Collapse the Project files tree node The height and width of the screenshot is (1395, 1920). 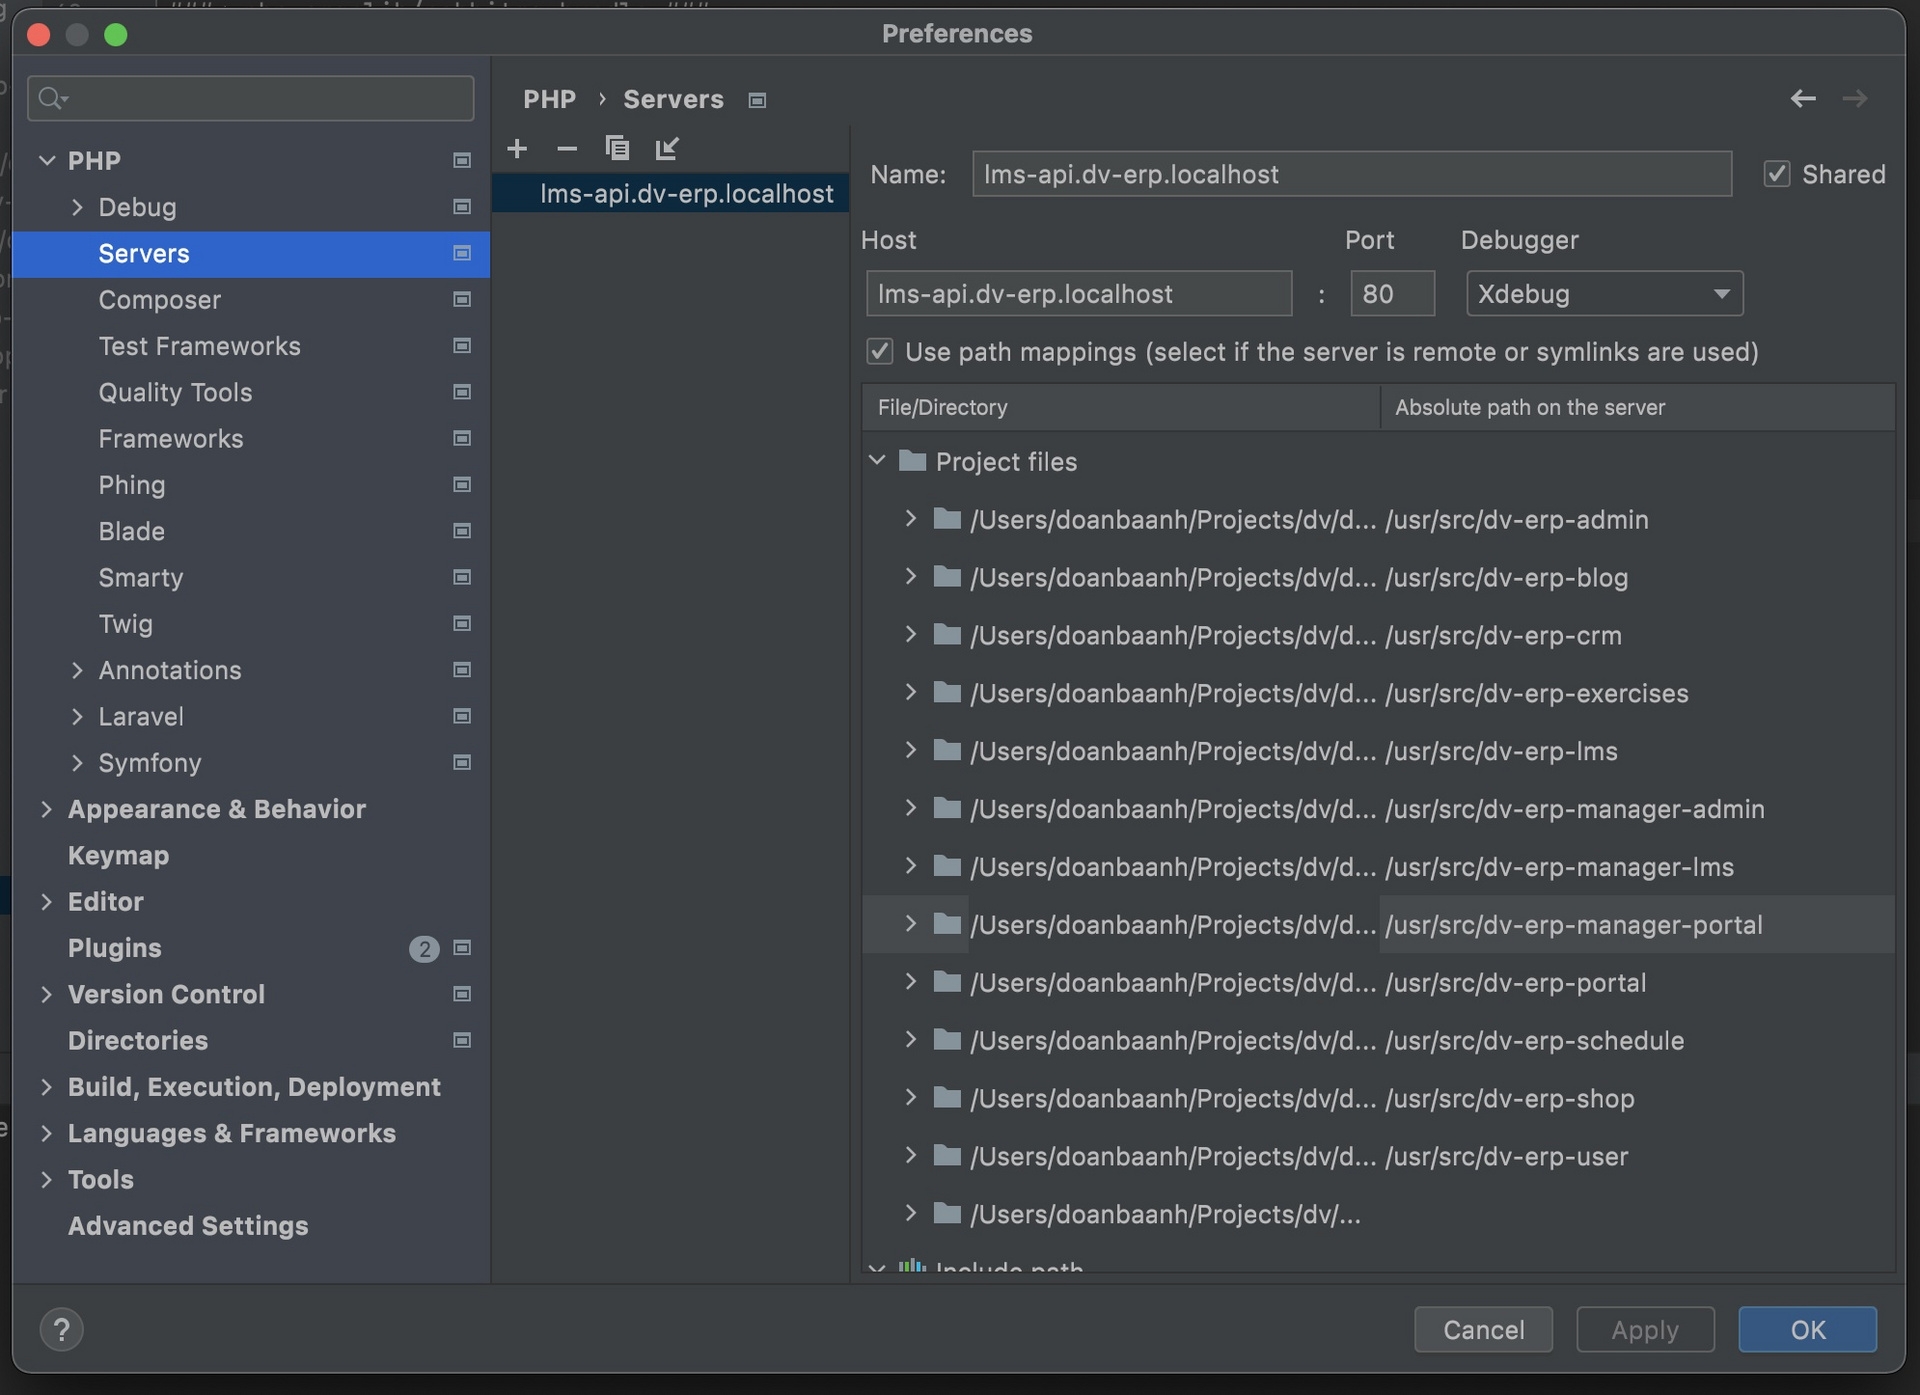877,461
